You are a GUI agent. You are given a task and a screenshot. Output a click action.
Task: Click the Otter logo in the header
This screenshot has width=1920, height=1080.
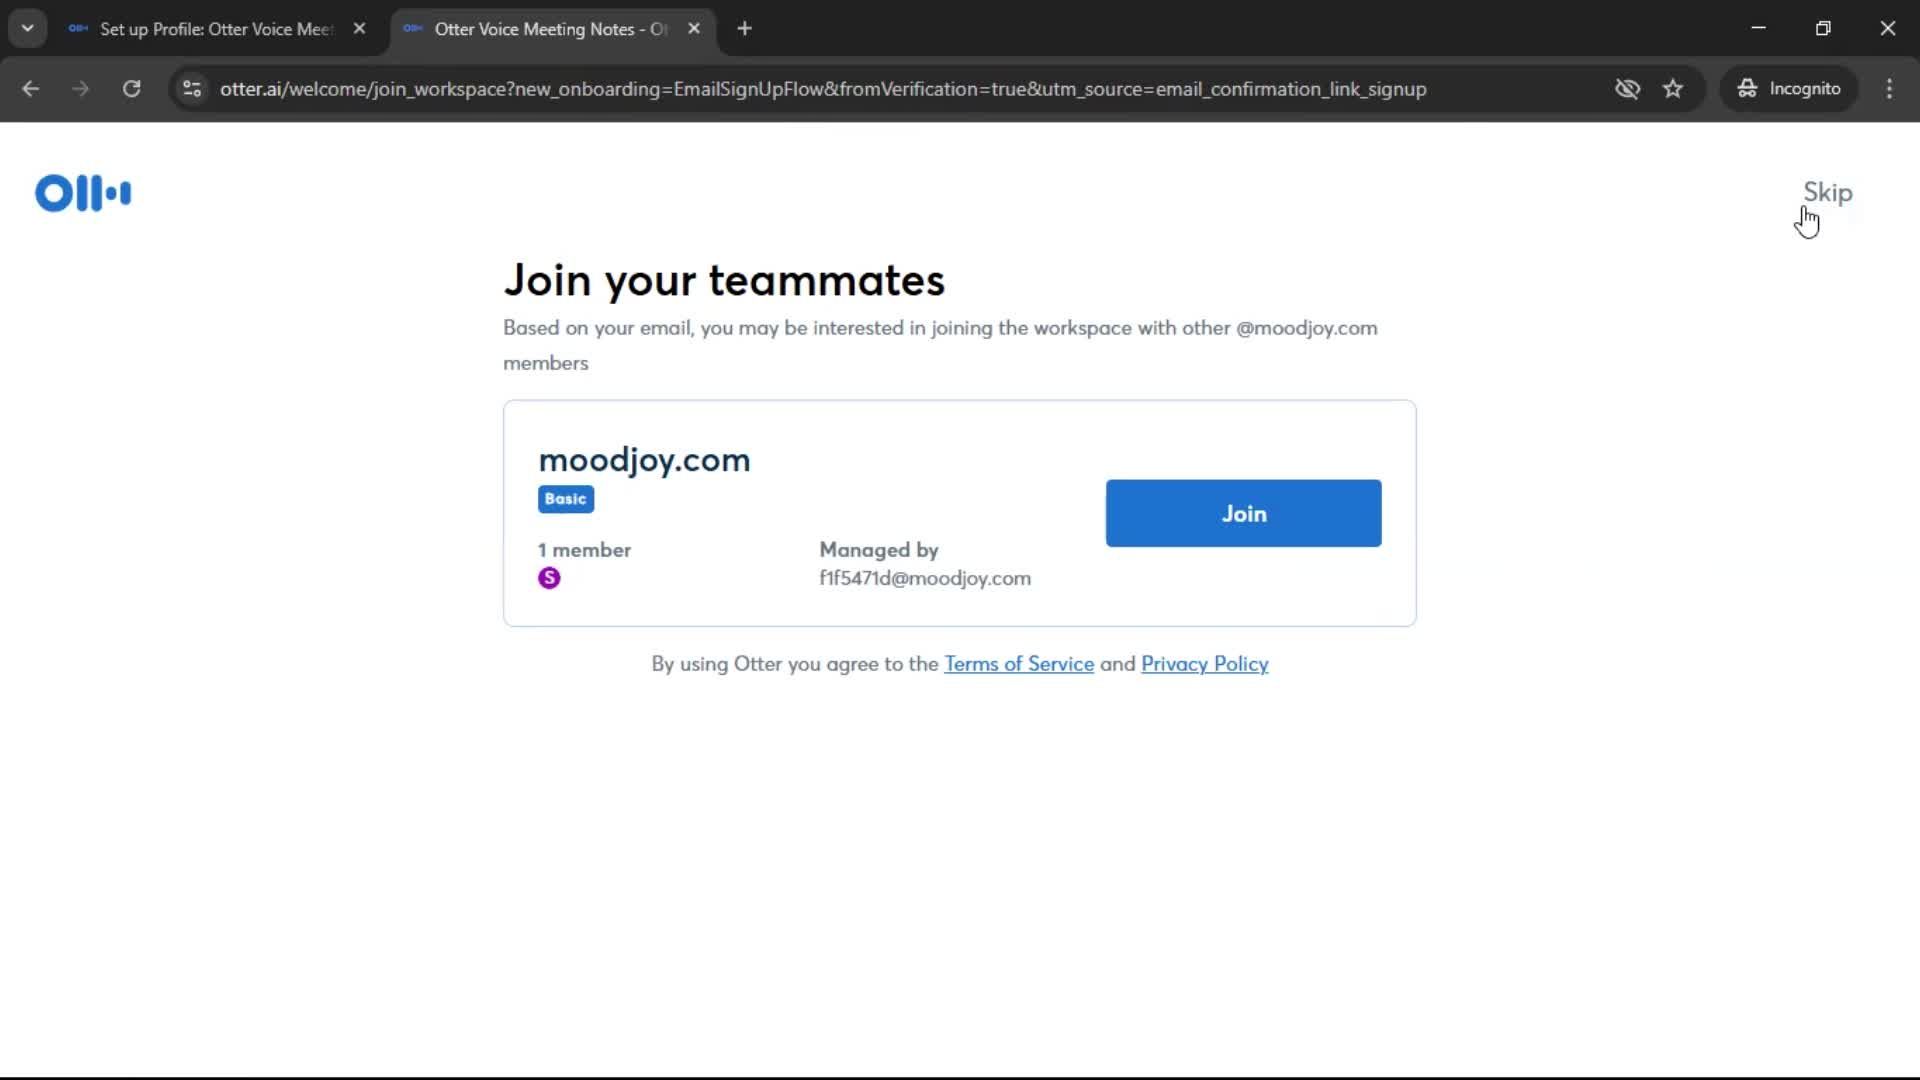(x=83, y=193)
